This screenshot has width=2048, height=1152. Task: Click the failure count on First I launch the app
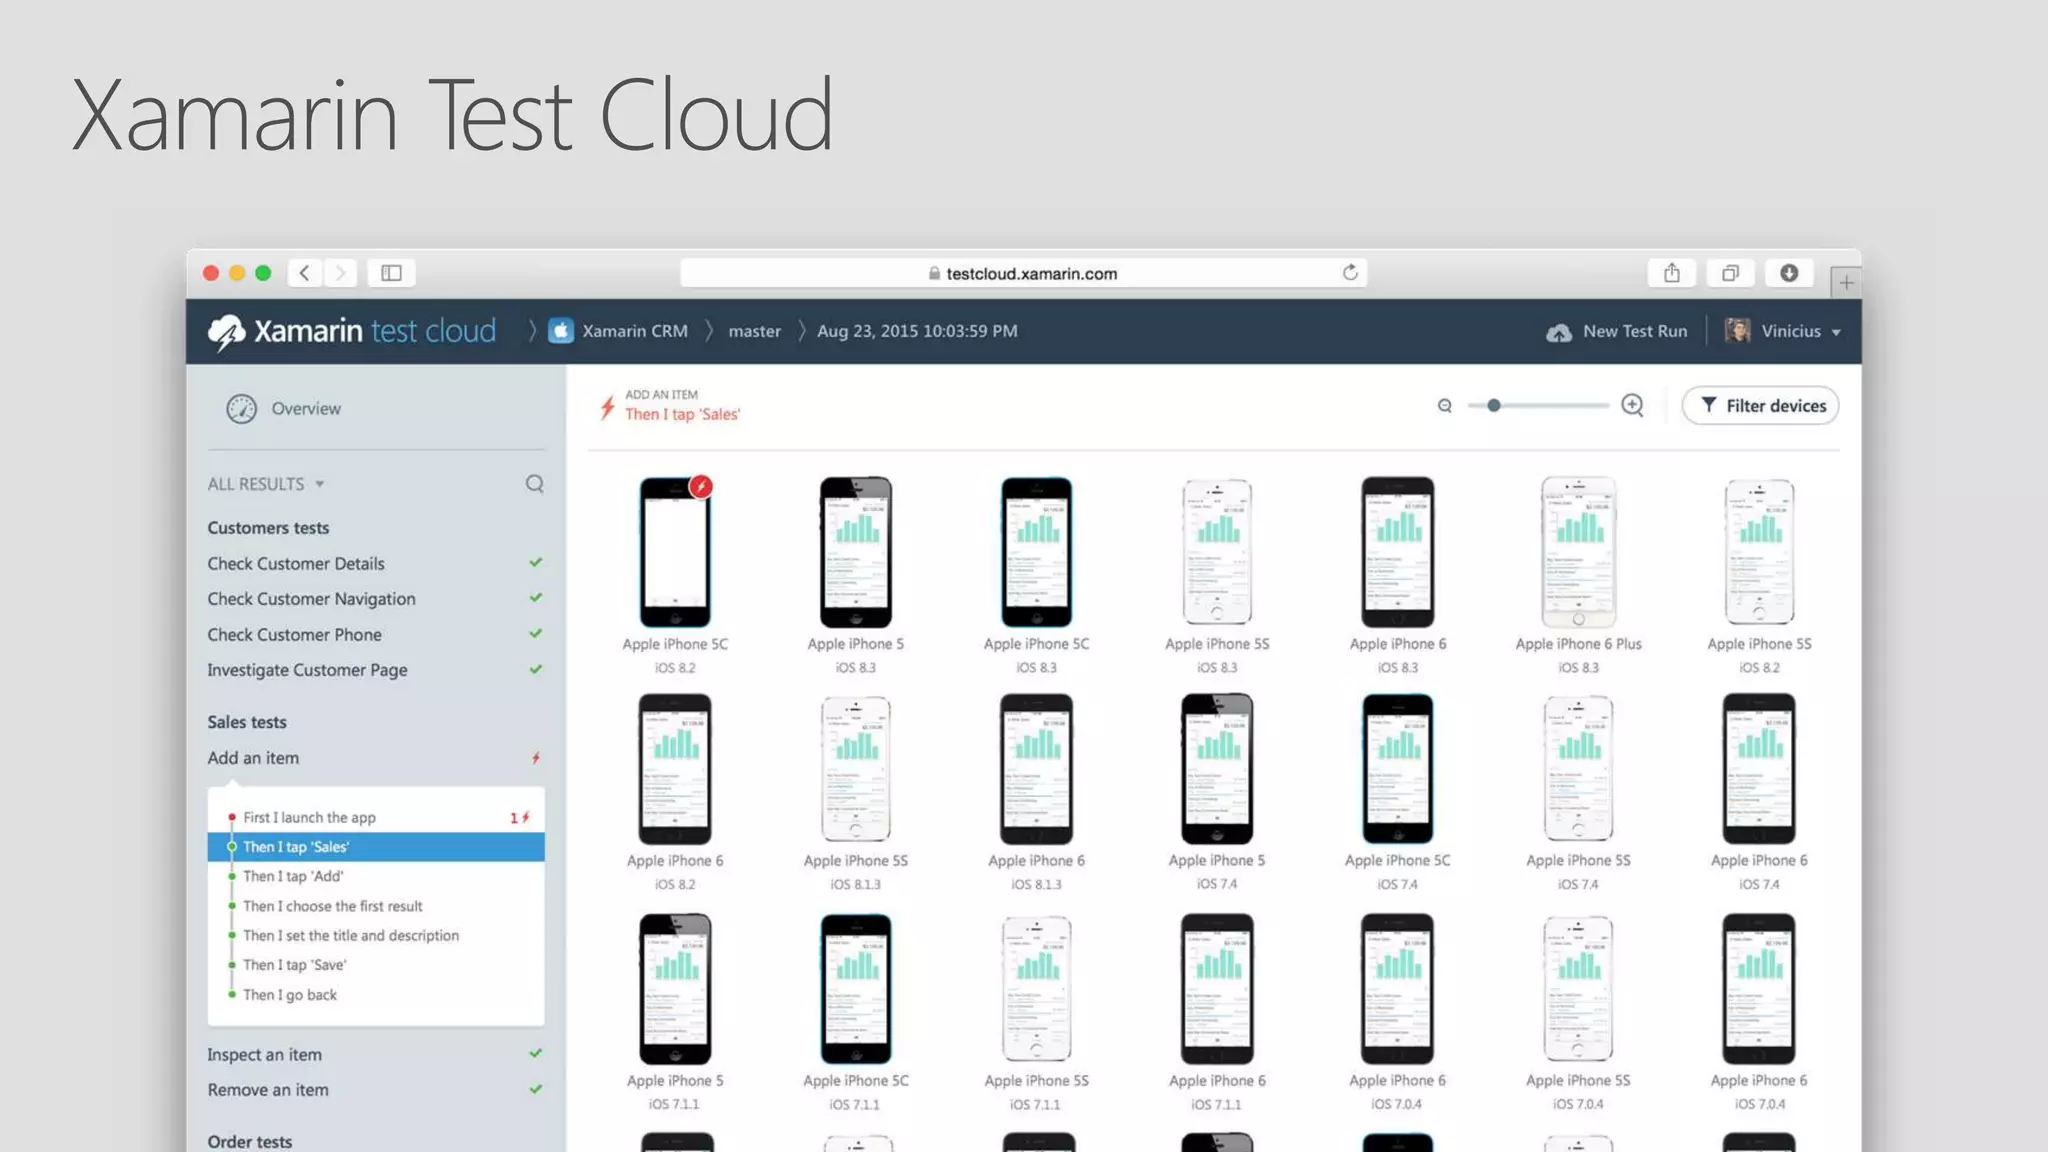coord(519,818)
